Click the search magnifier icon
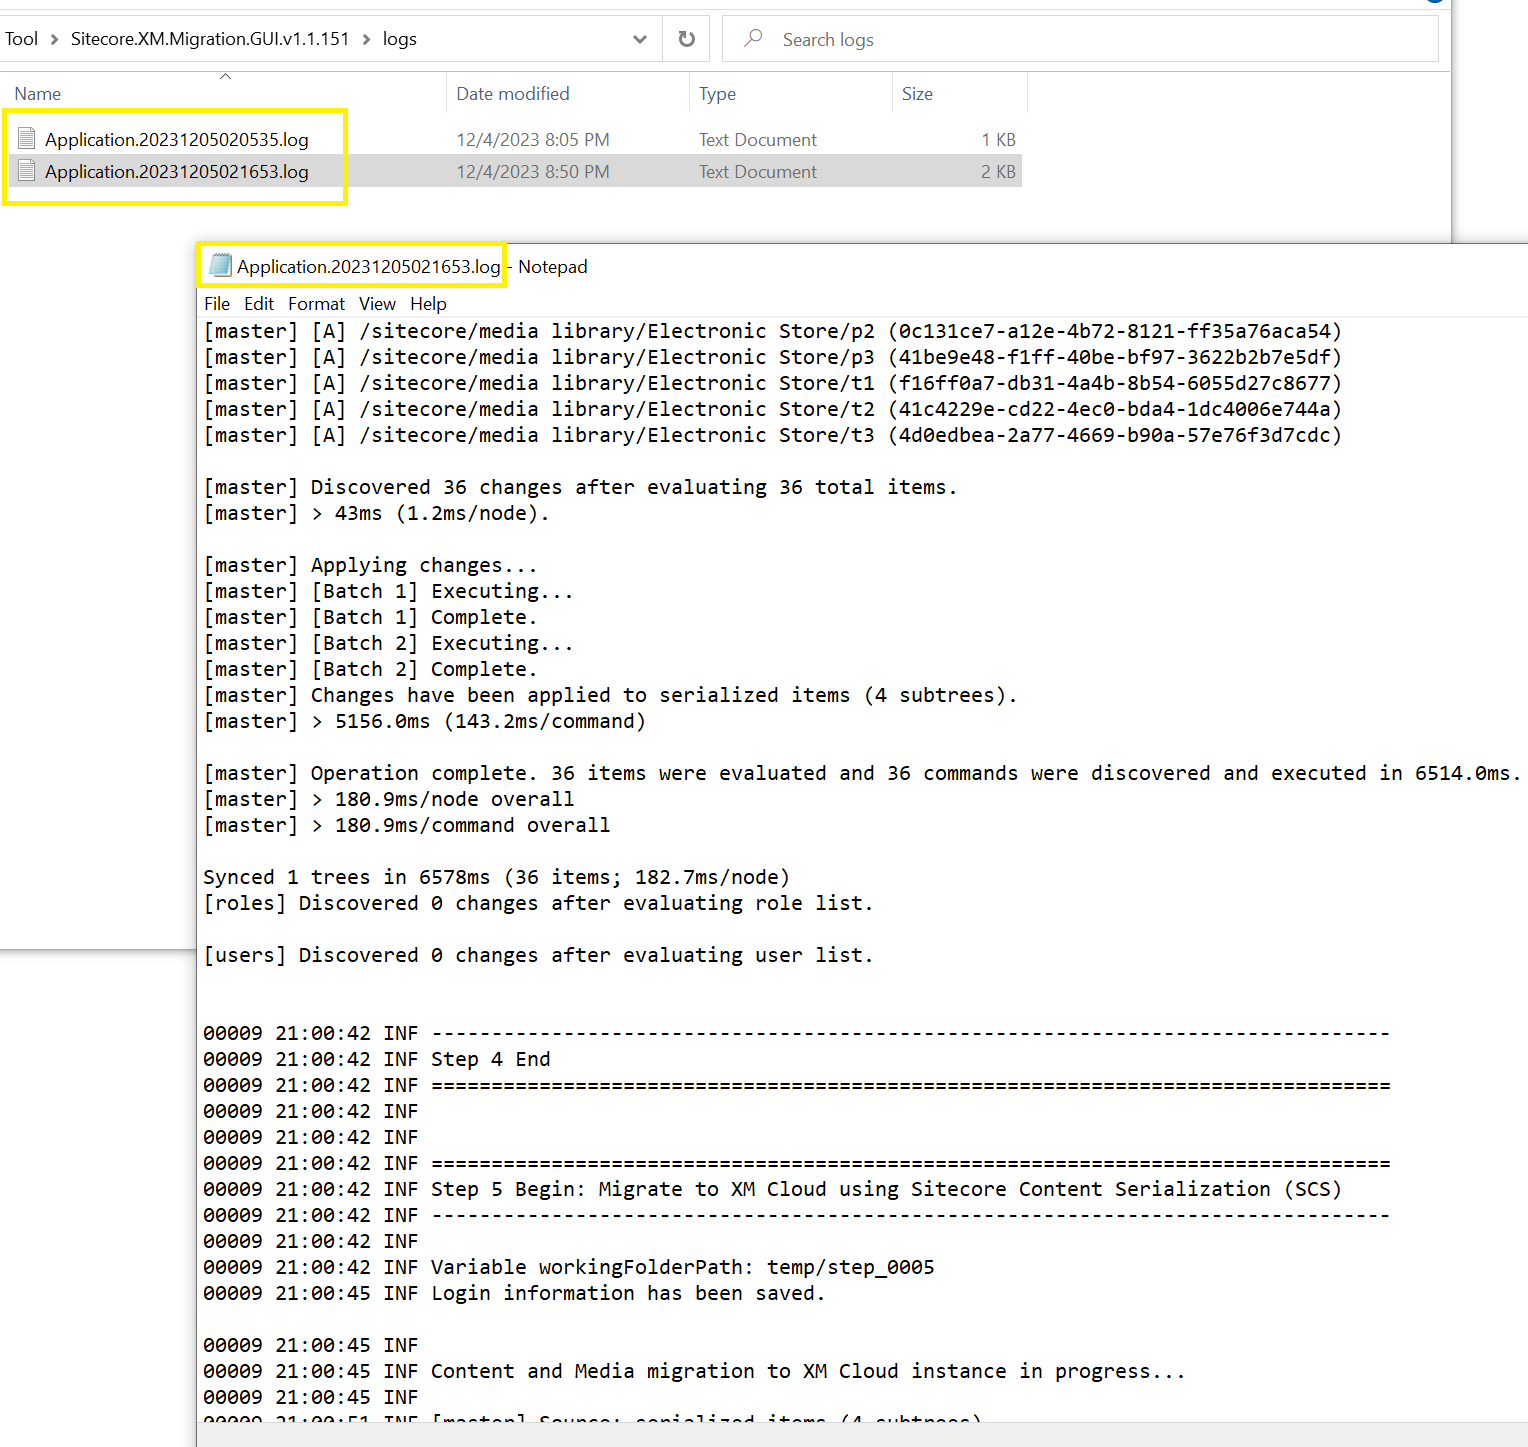1528x1447 pixels. 754,38
